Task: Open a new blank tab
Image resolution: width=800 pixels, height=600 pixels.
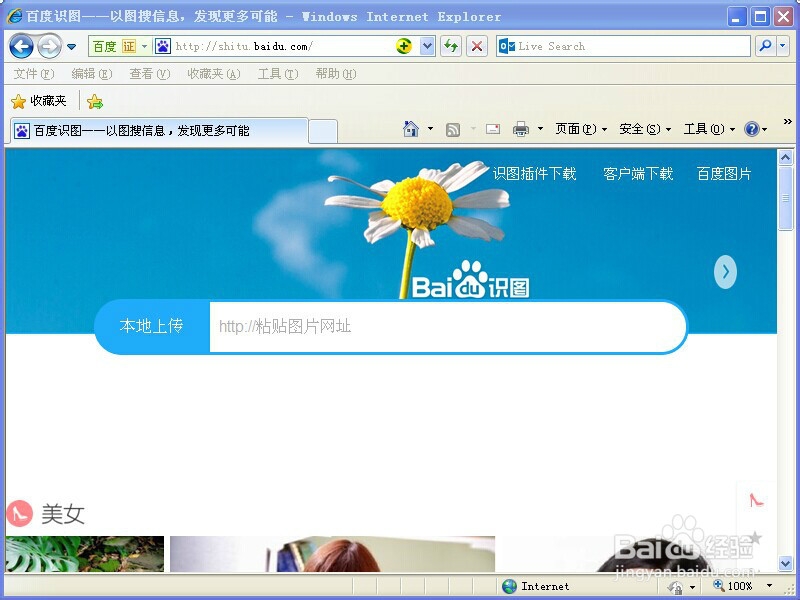Action: pyautogui.click(x=323, y=131)
